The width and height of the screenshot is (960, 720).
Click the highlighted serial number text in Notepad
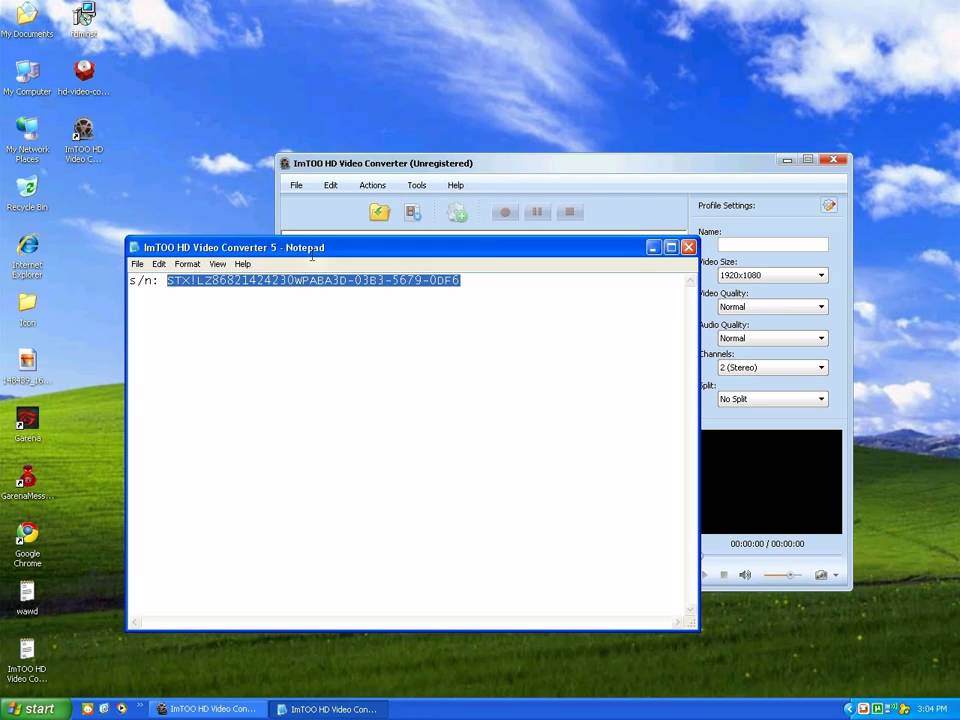point(313,280)
